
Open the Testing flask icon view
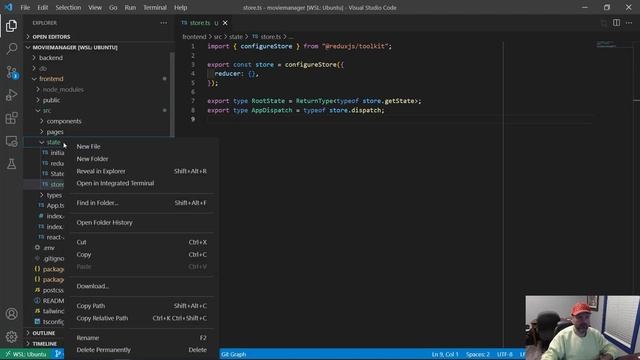coord(11,164)
